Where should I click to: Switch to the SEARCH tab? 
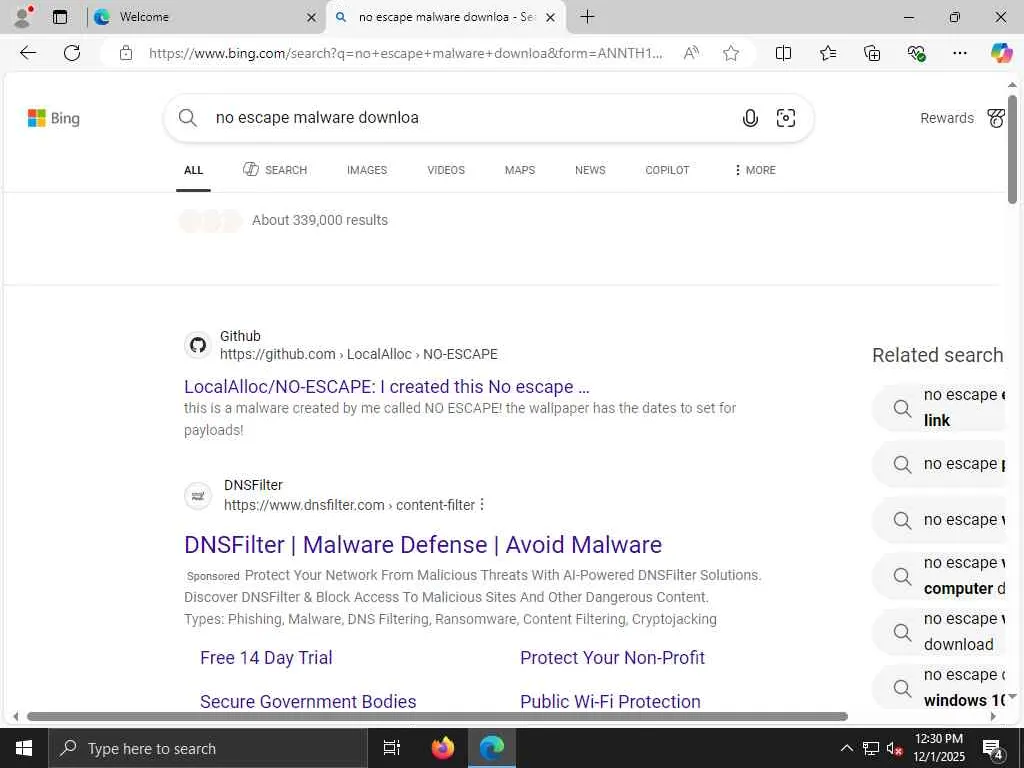point(275,170)
